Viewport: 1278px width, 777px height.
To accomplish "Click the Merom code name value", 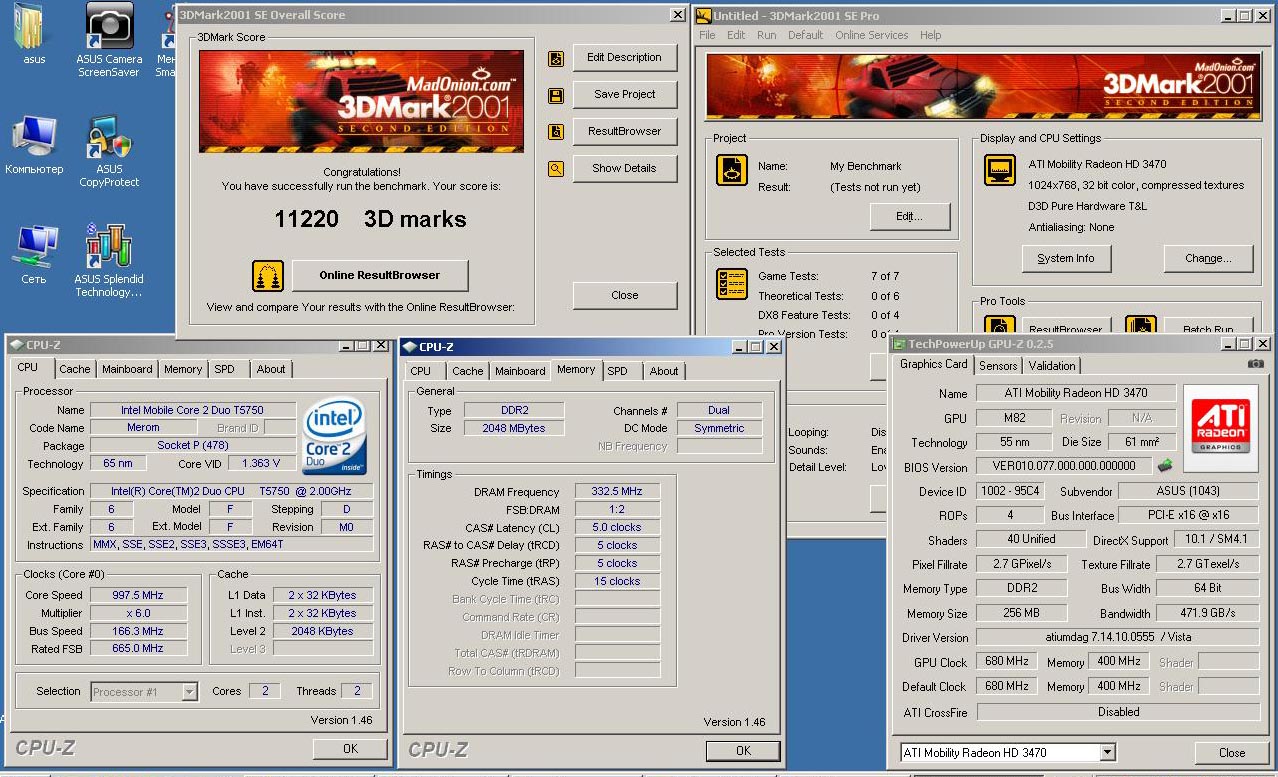I will pos(143,428).
